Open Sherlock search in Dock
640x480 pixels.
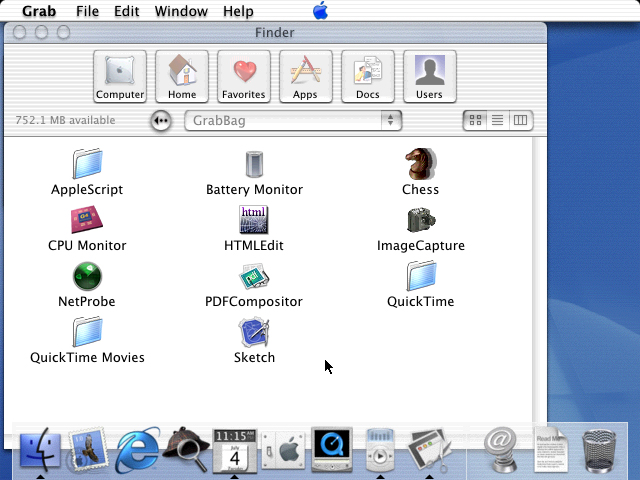[x=186, y=448]
